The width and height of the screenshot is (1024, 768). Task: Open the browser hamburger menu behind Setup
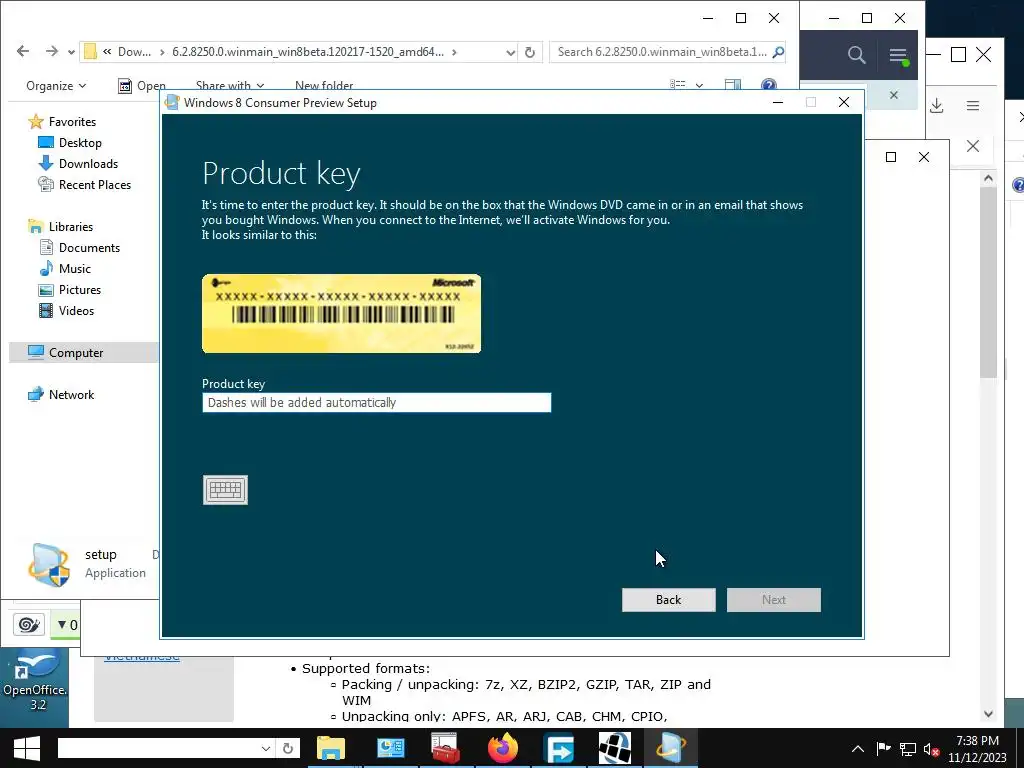pos(972,105)
